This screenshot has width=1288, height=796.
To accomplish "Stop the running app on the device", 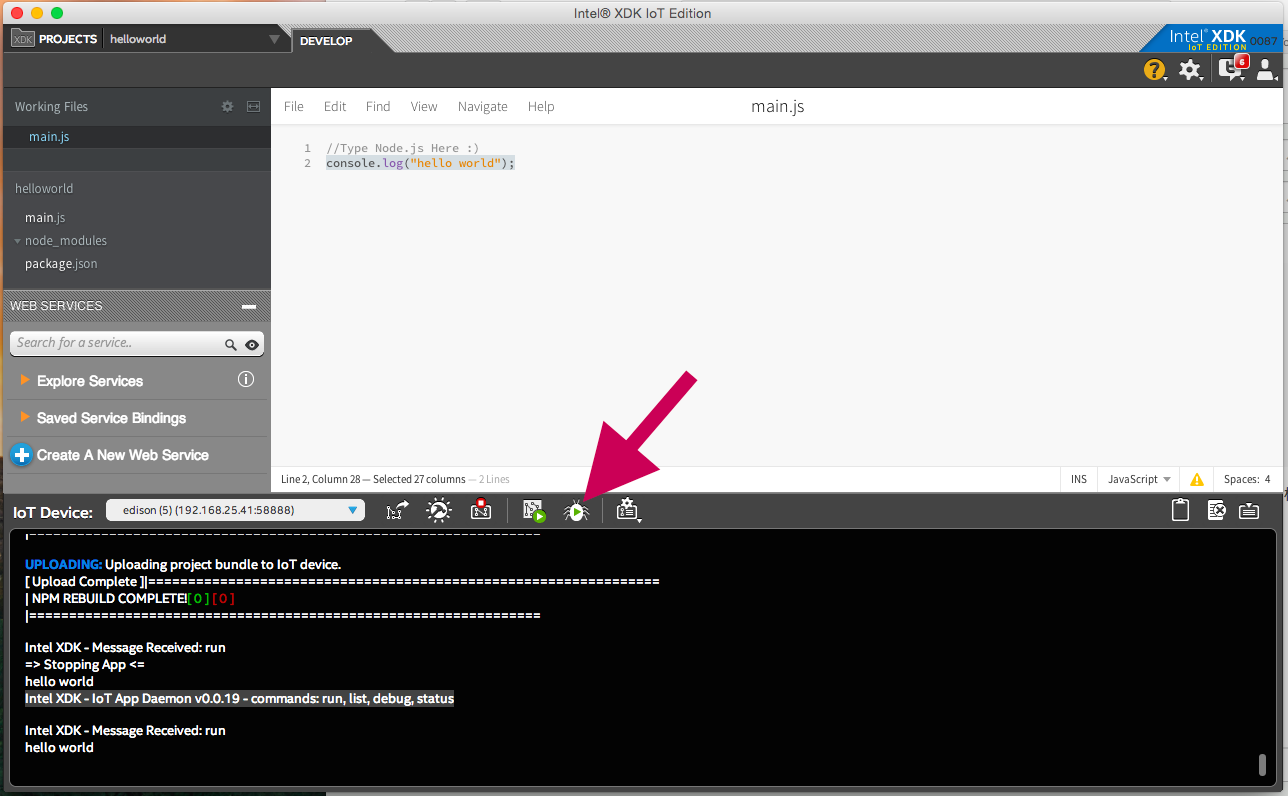I will pyautogui.click(x=481, y=510).
